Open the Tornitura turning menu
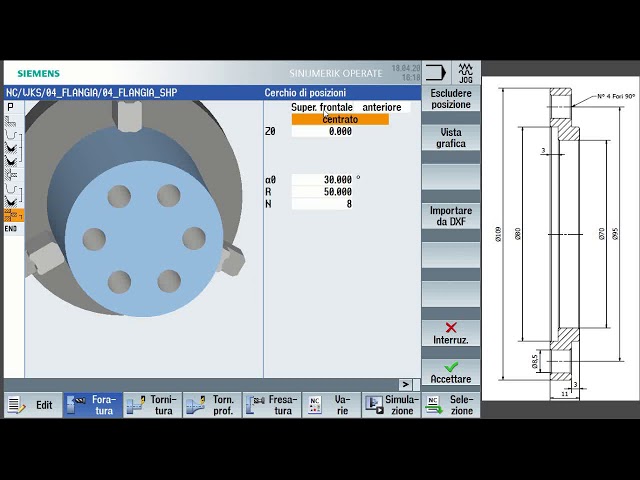 coord(153,405)
